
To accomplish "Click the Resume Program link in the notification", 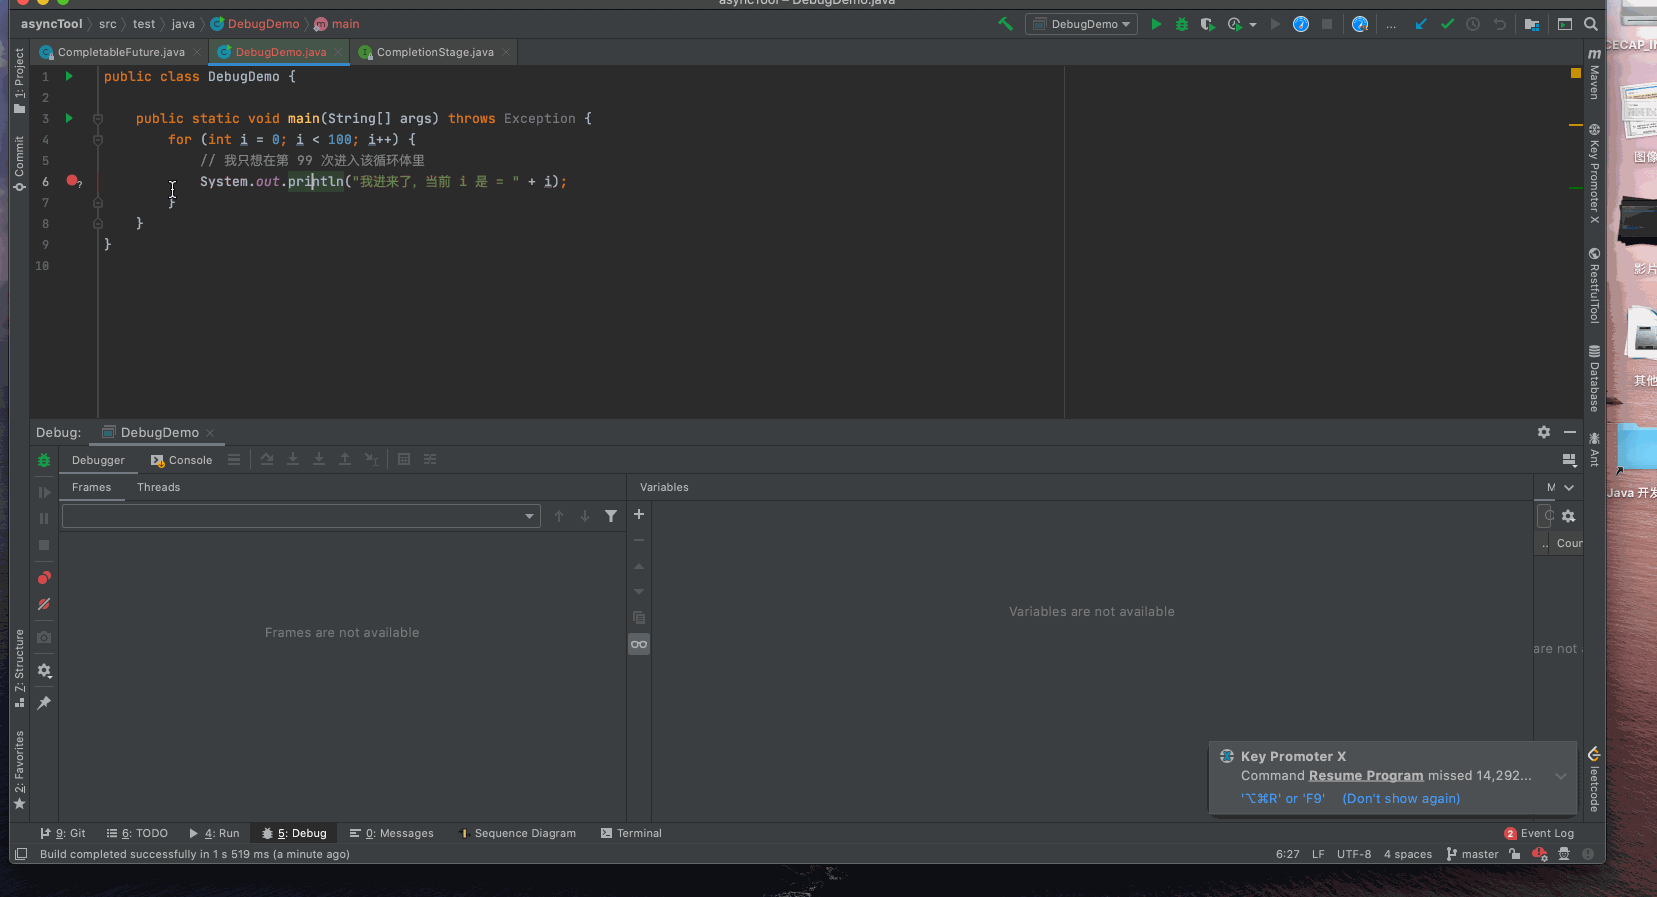I will [1366, 776].
